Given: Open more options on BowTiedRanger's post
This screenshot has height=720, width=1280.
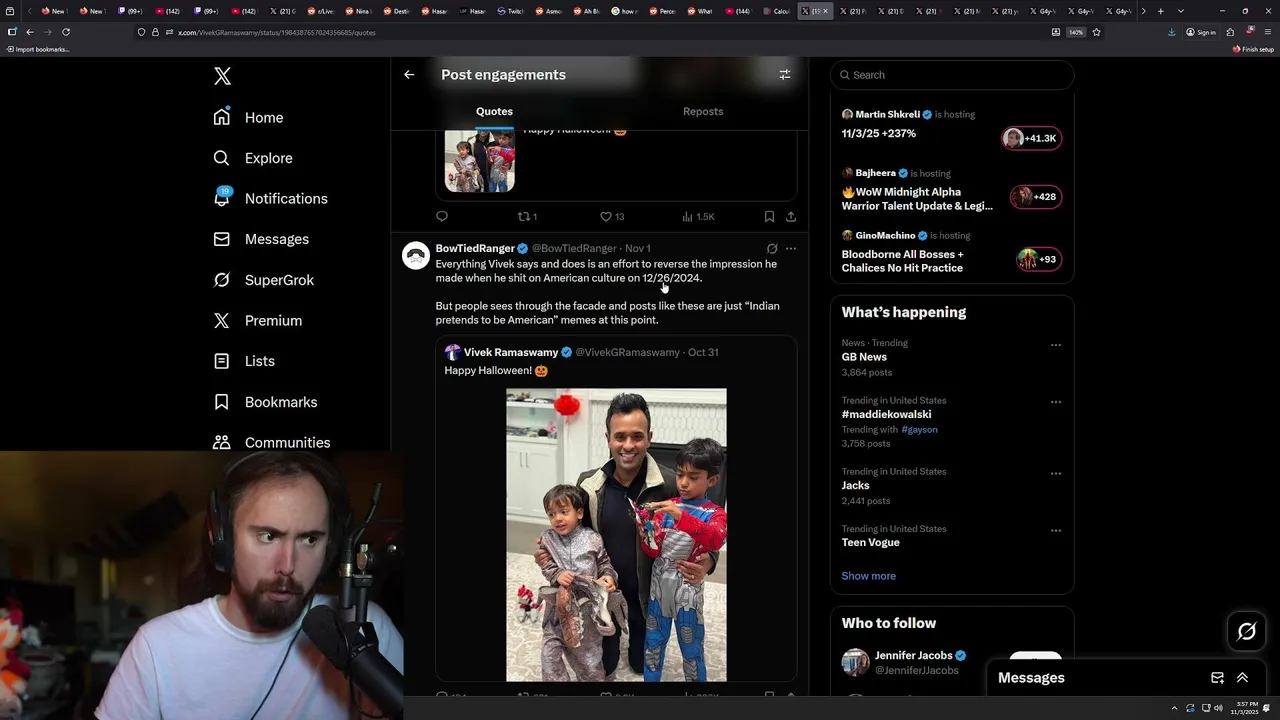Looking at the screenshot, I should (x=791, y=248).
